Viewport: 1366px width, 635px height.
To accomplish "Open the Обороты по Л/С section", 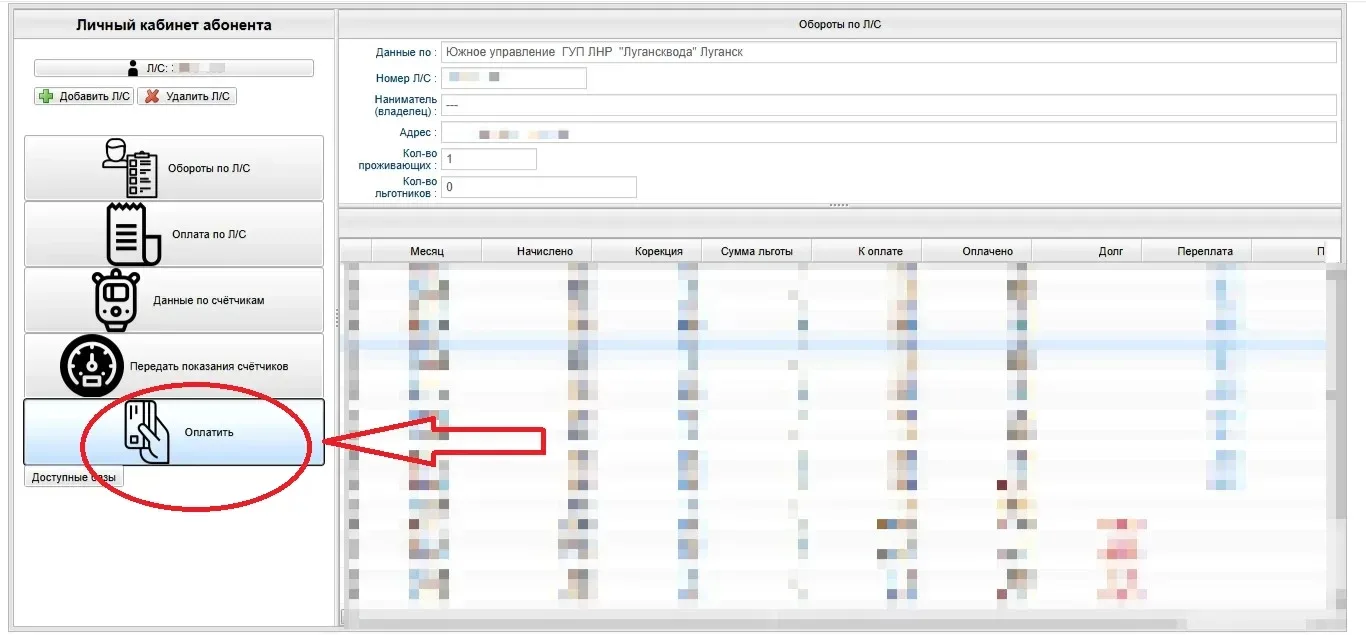I will point(174,168).
